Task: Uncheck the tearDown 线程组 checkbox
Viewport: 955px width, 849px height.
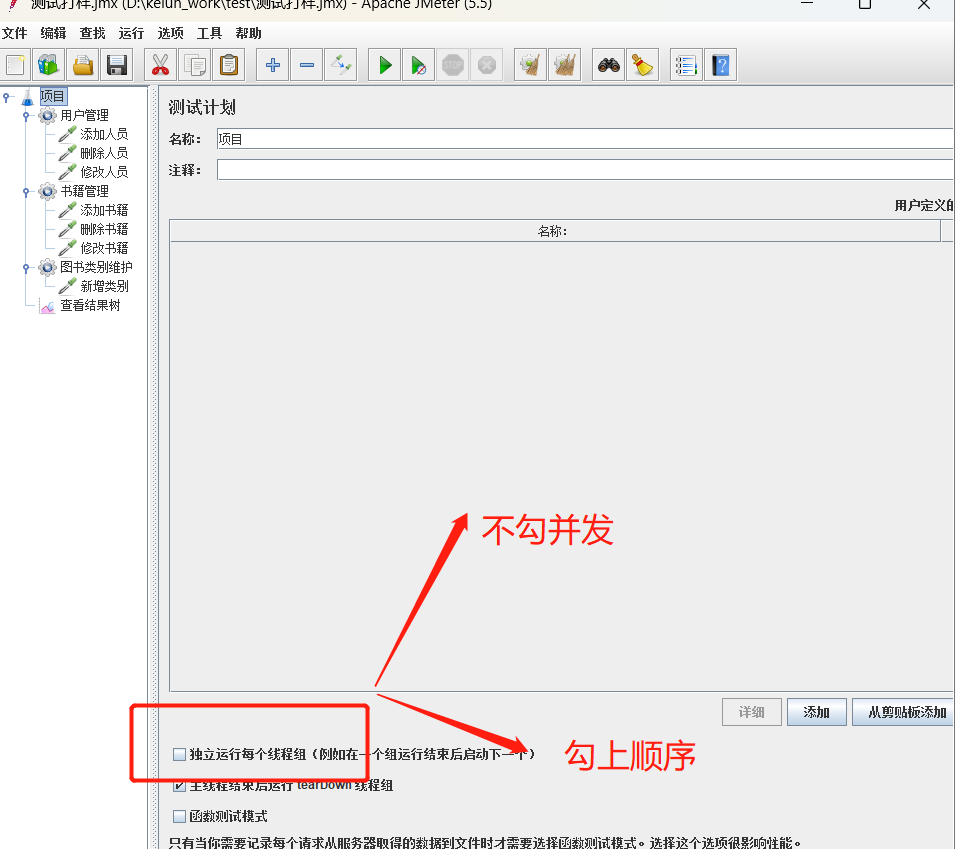Action: coord(179,786)
